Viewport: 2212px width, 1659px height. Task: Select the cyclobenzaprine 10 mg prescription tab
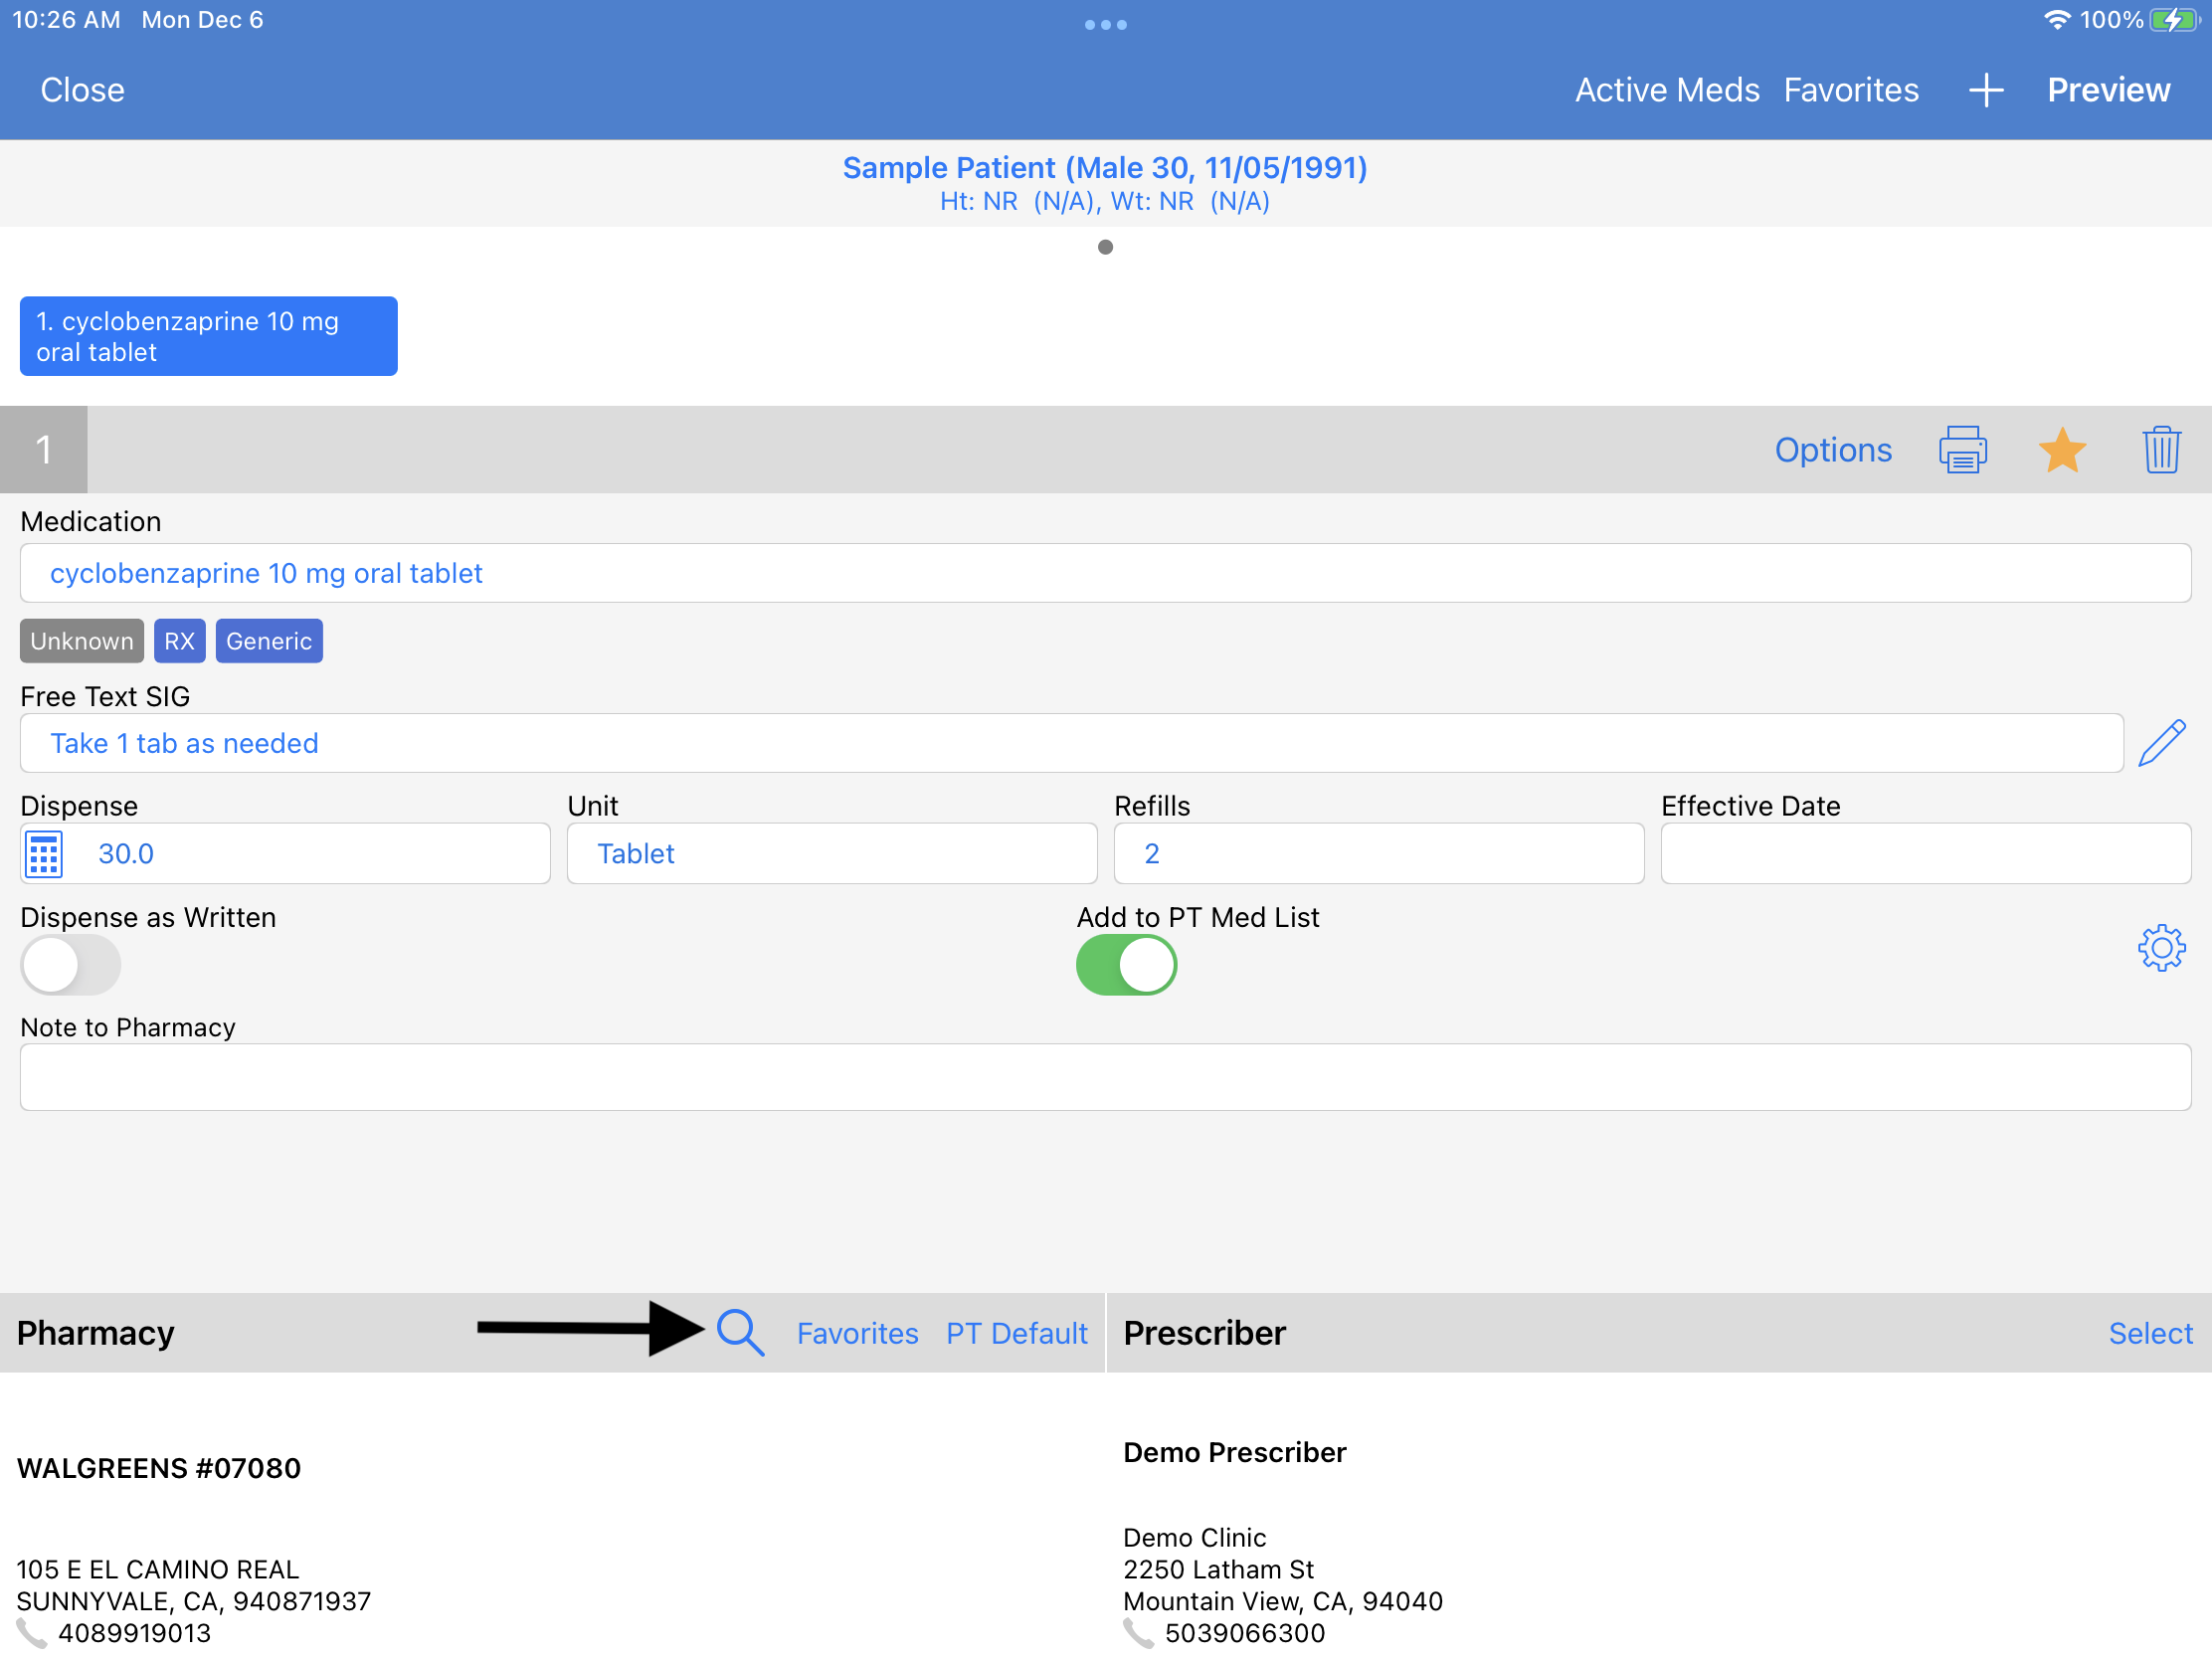(x=208, y=336)
